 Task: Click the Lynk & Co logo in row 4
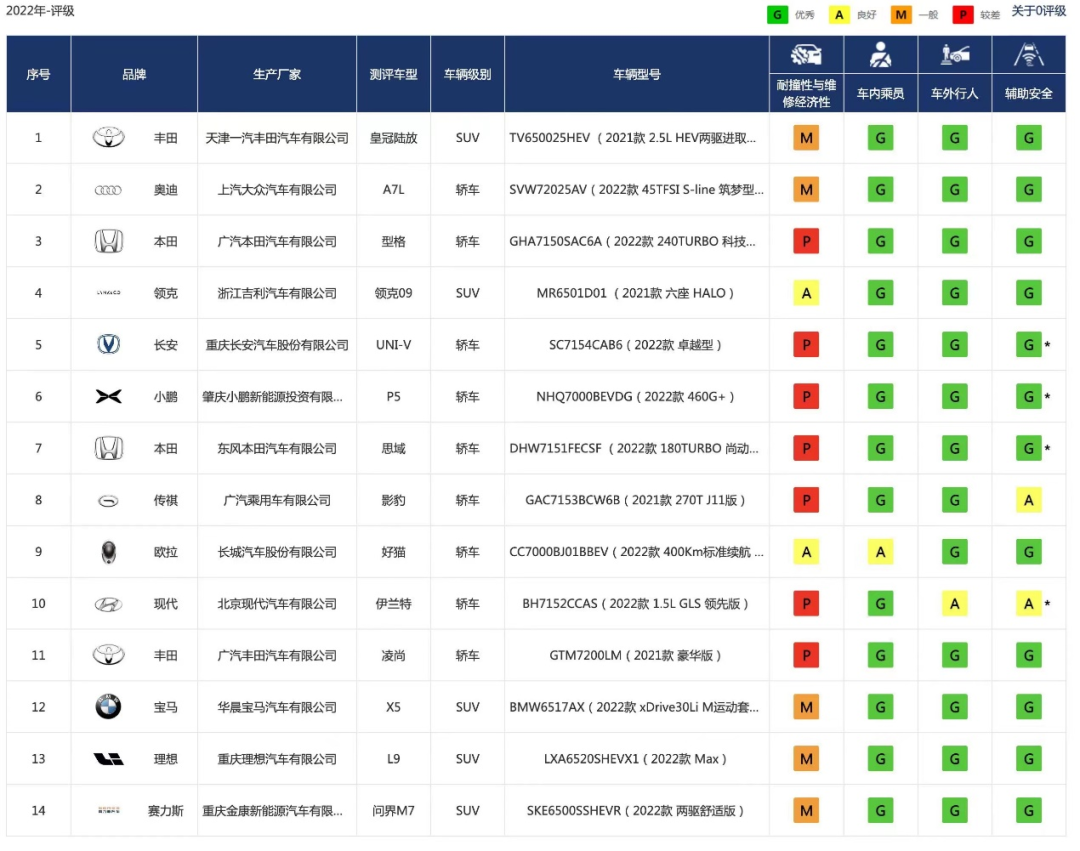coord(108,293)
